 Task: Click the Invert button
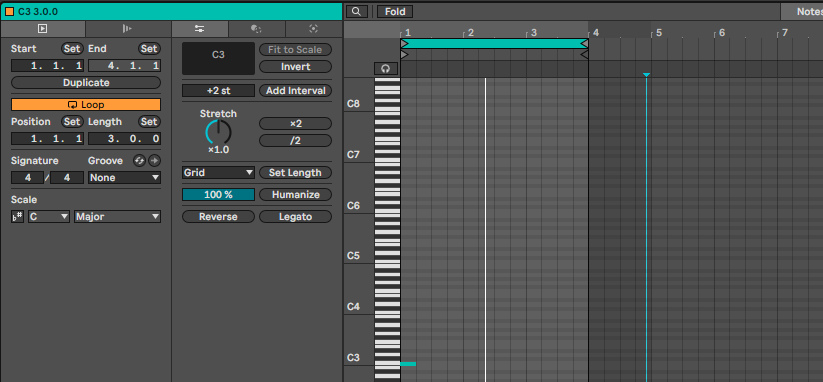tap(296, 67)
